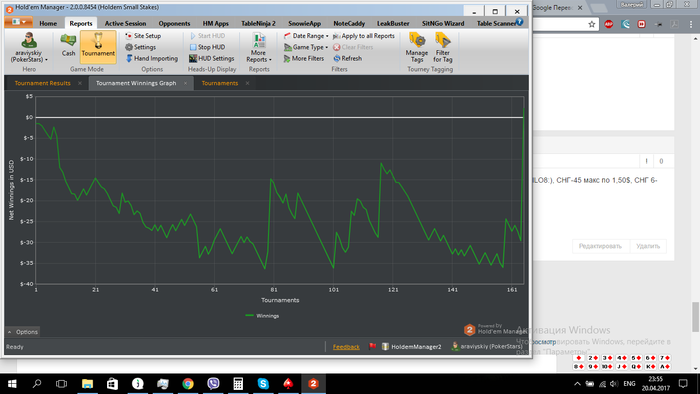Open the Opponents ribbon tab

(175, 23)
